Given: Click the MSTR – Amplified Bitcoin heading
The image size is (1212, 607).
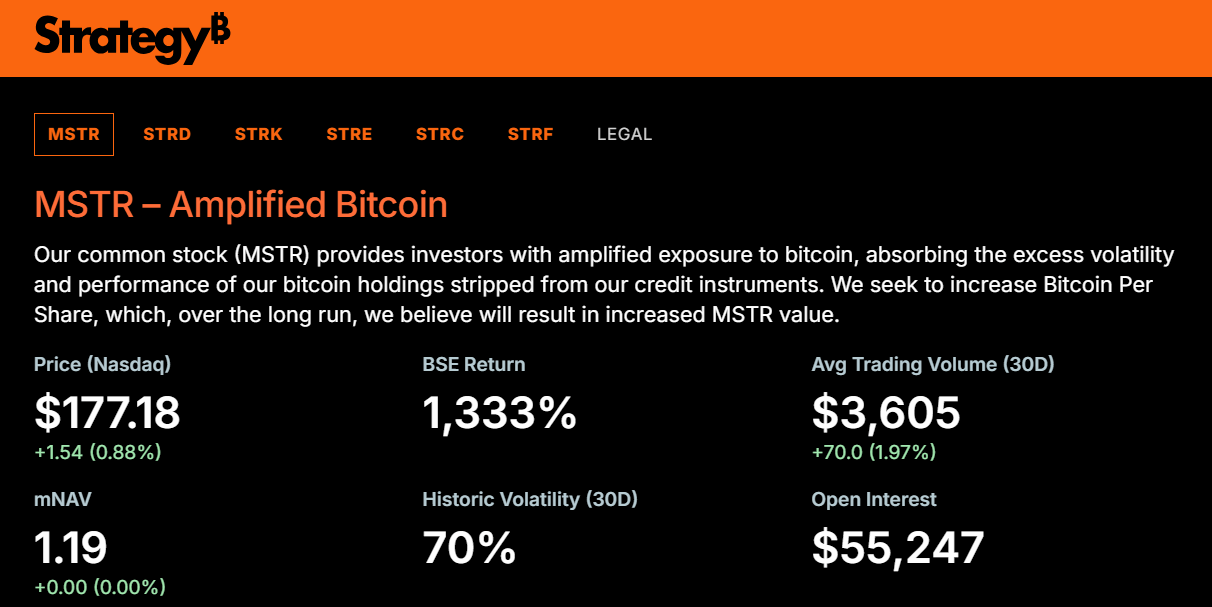Looking at the screenshot, I should 241,204.
